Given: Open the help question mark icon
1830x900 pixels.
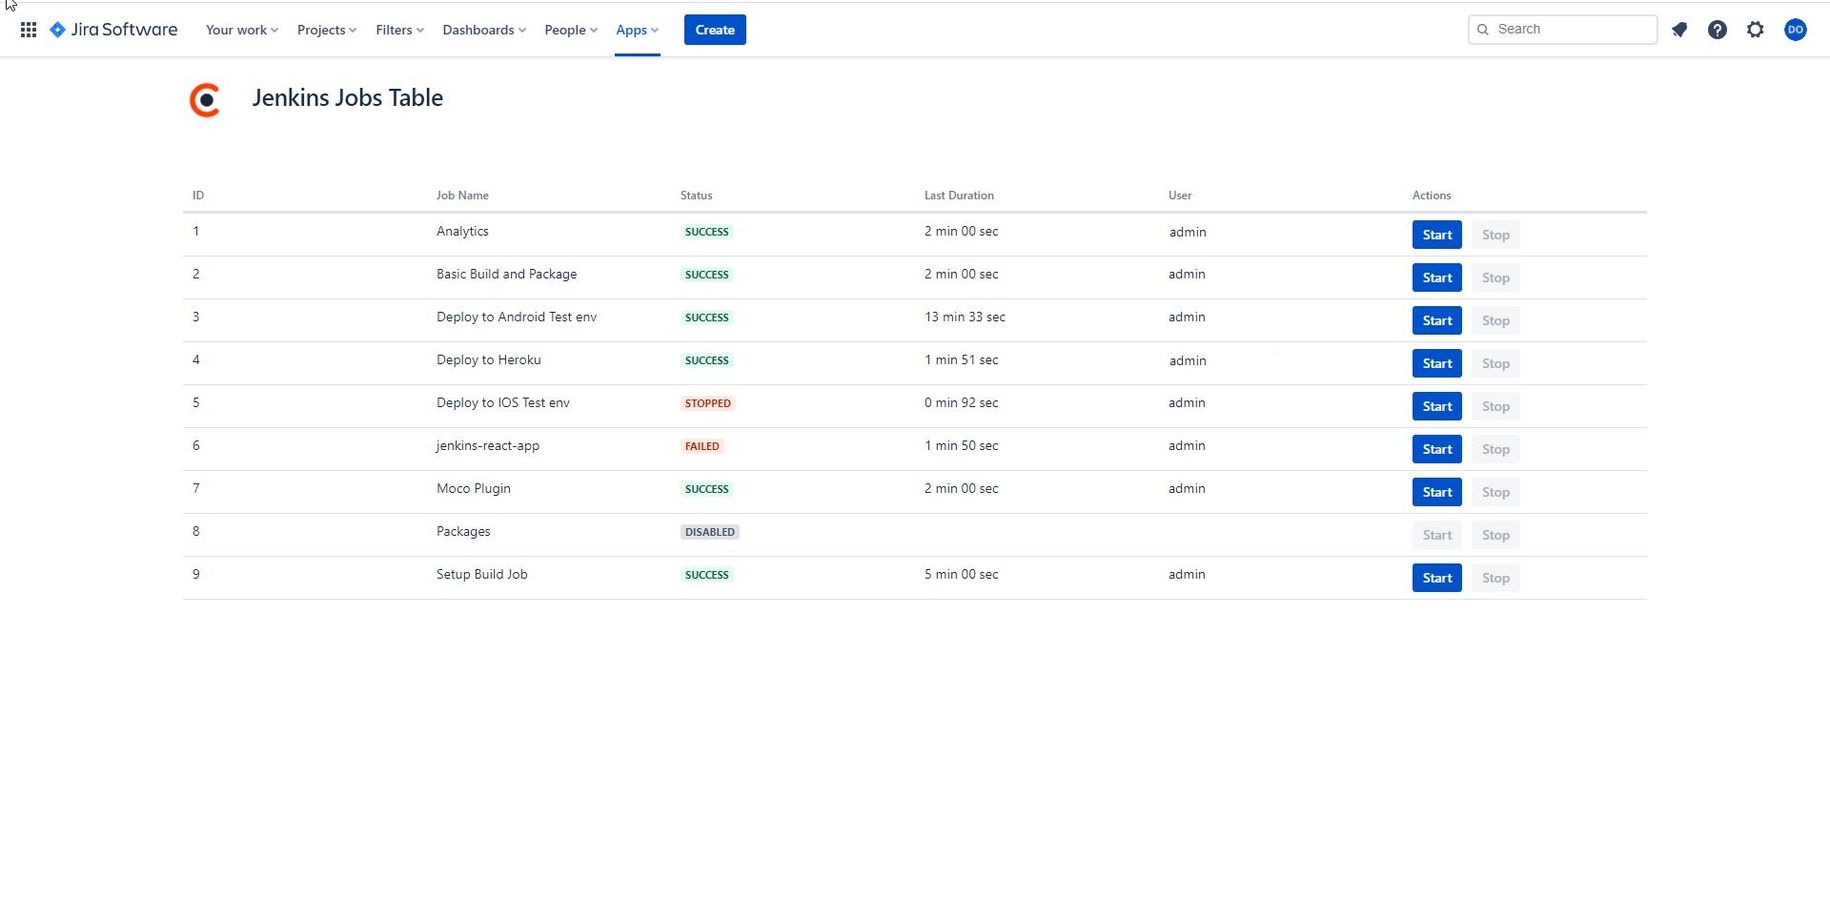Looking at the screenshot, I should pyautogui.click(x=1717, y=30).
